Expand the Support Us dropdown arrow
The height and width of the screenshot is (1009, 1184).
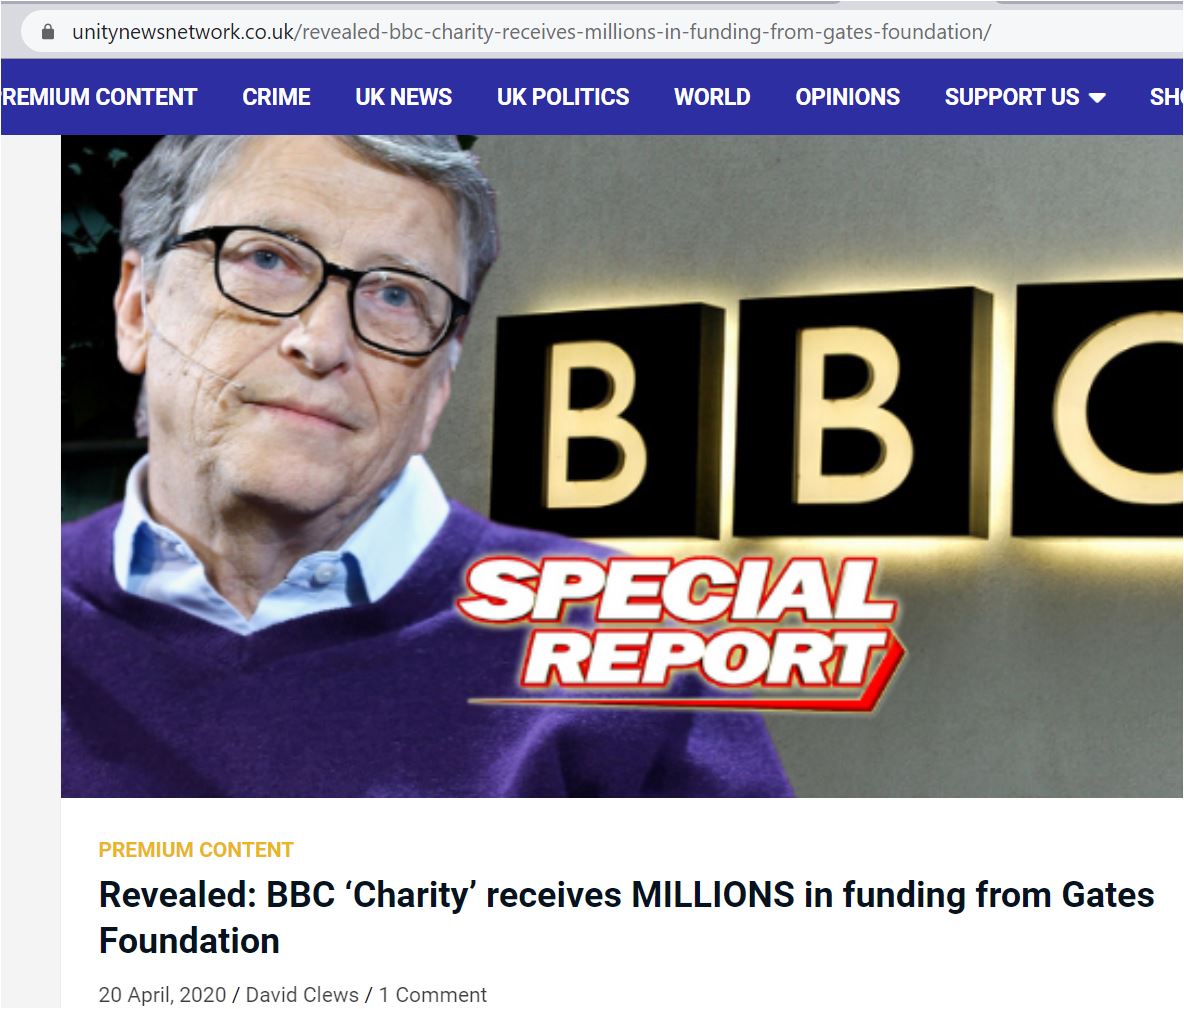[1098, 97]
